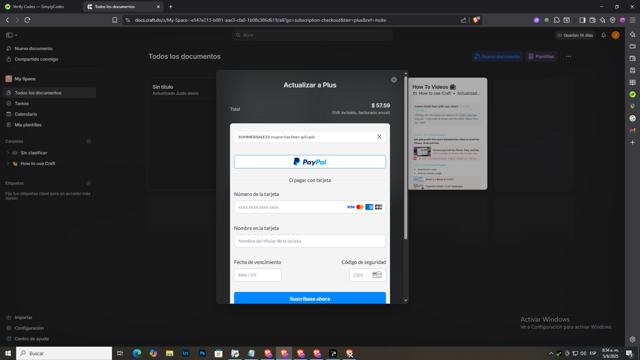The height and width of the screenshot is (360, 640).
Task: Click the checkout dialog vertical scrollbar
Action: (x=405, y=157)
